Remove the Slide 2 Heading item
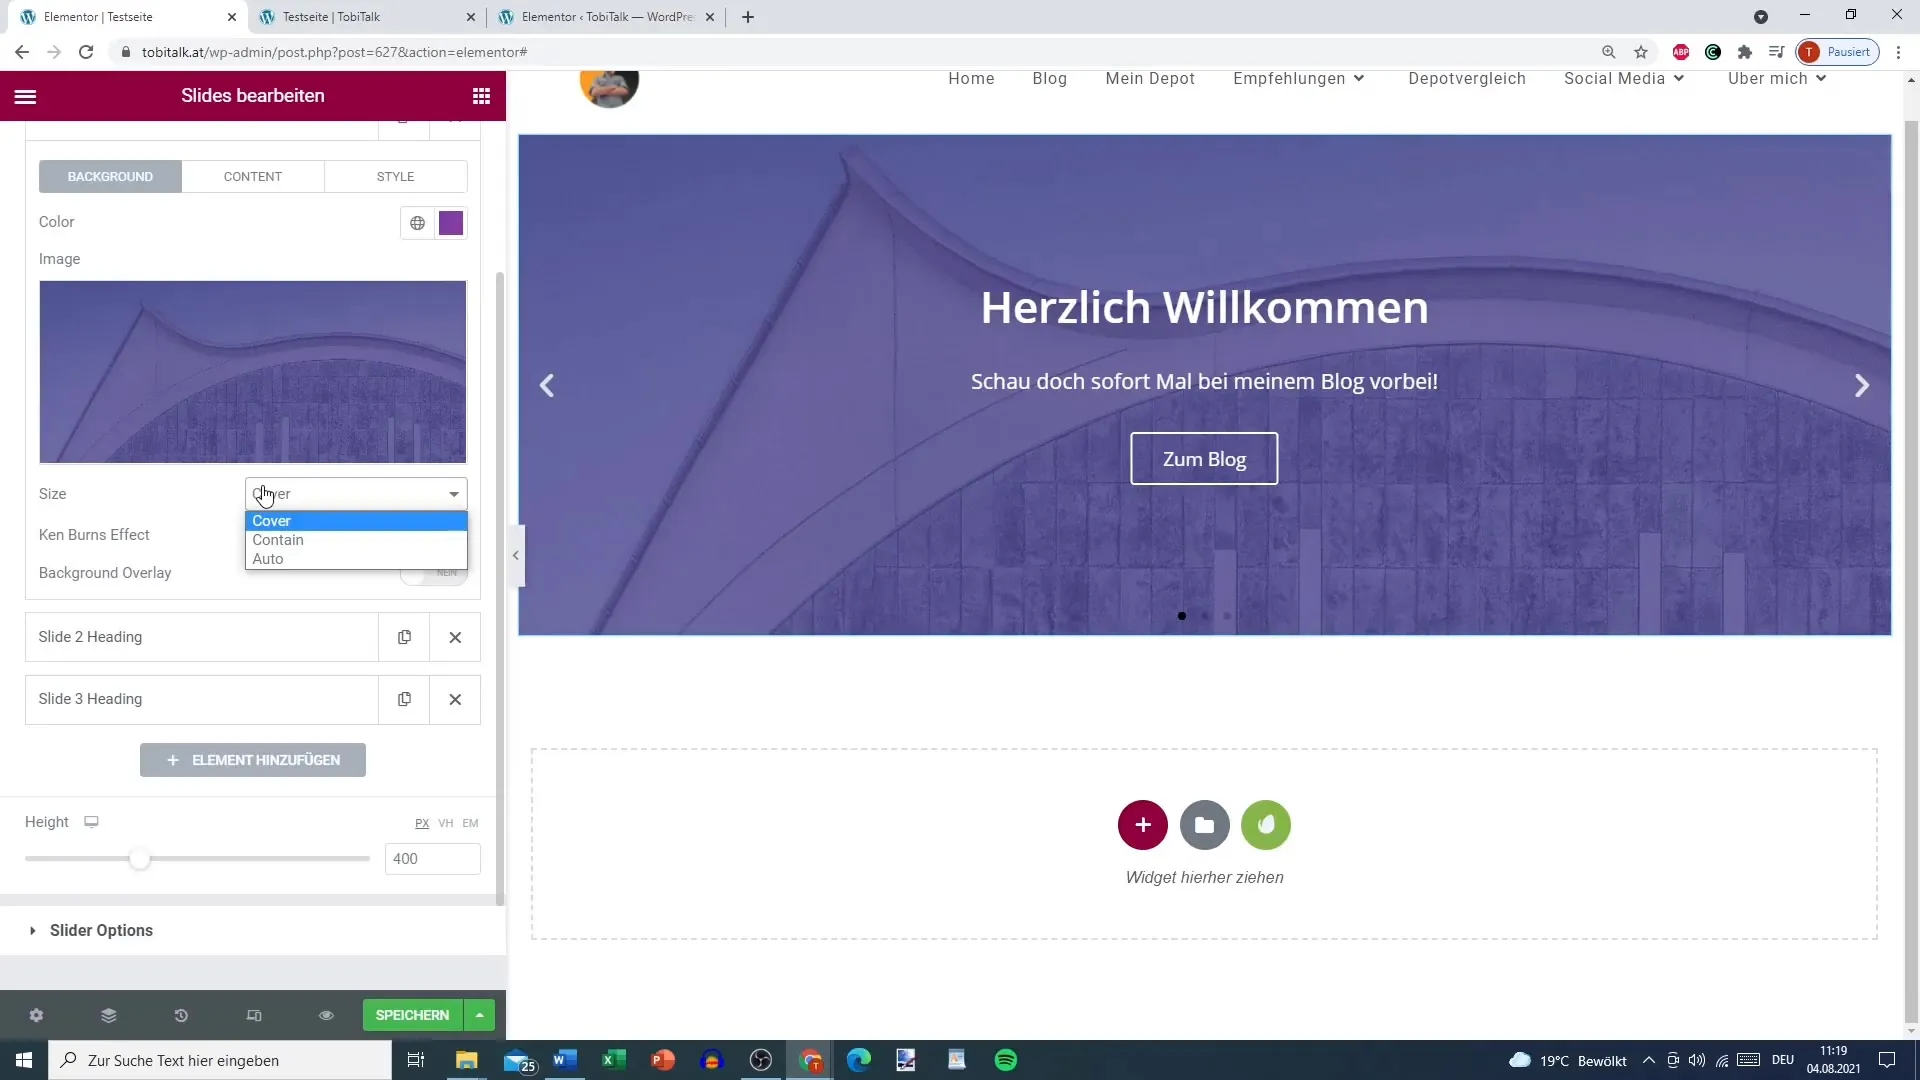Image resolution: width=1920 pixels, height=1080 pixels. click(455, 637)
